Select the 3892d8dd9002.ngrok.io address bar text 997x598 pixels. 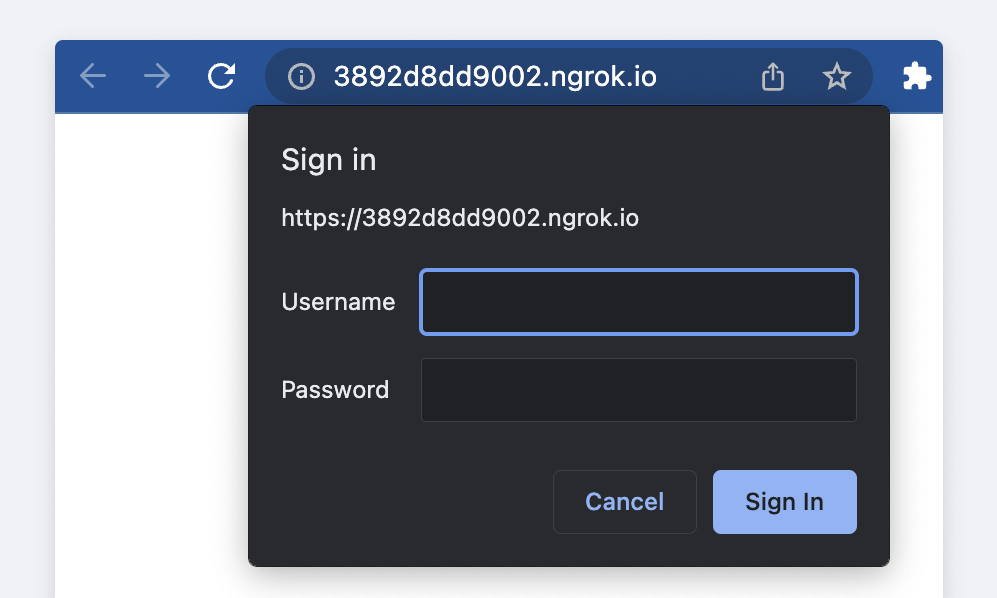(x=495, y=76)
